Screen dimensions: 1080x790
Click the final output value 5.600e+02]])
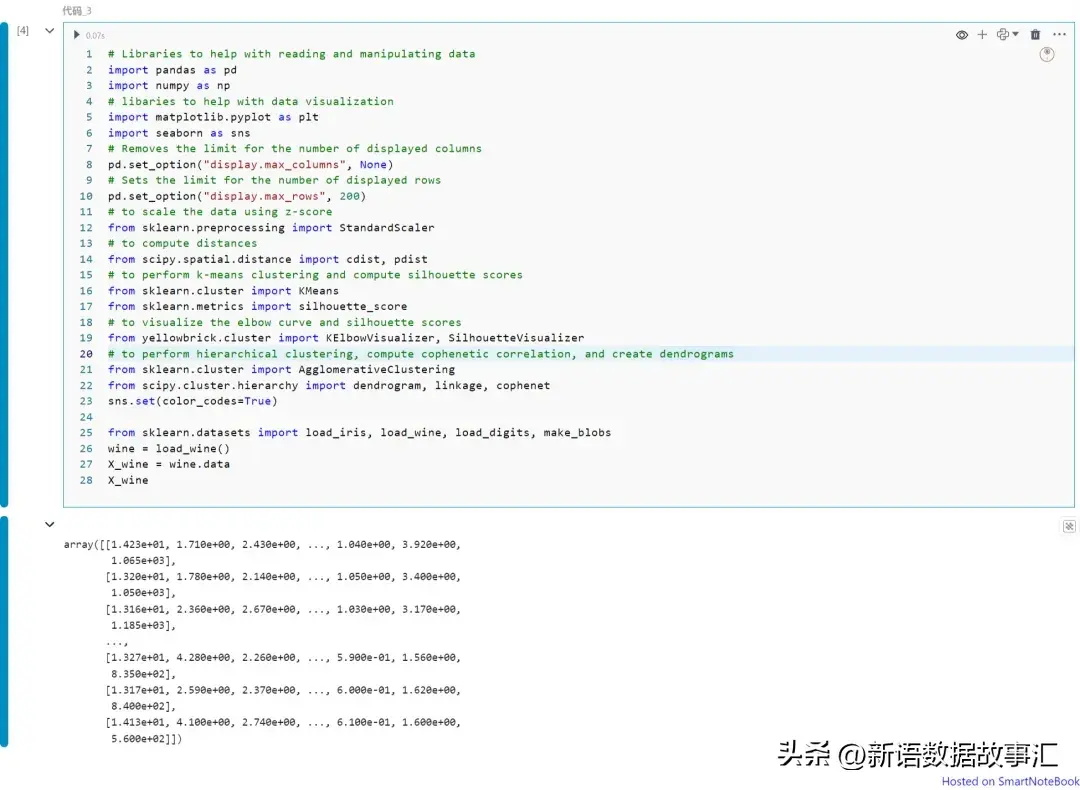tap(146, 738)
